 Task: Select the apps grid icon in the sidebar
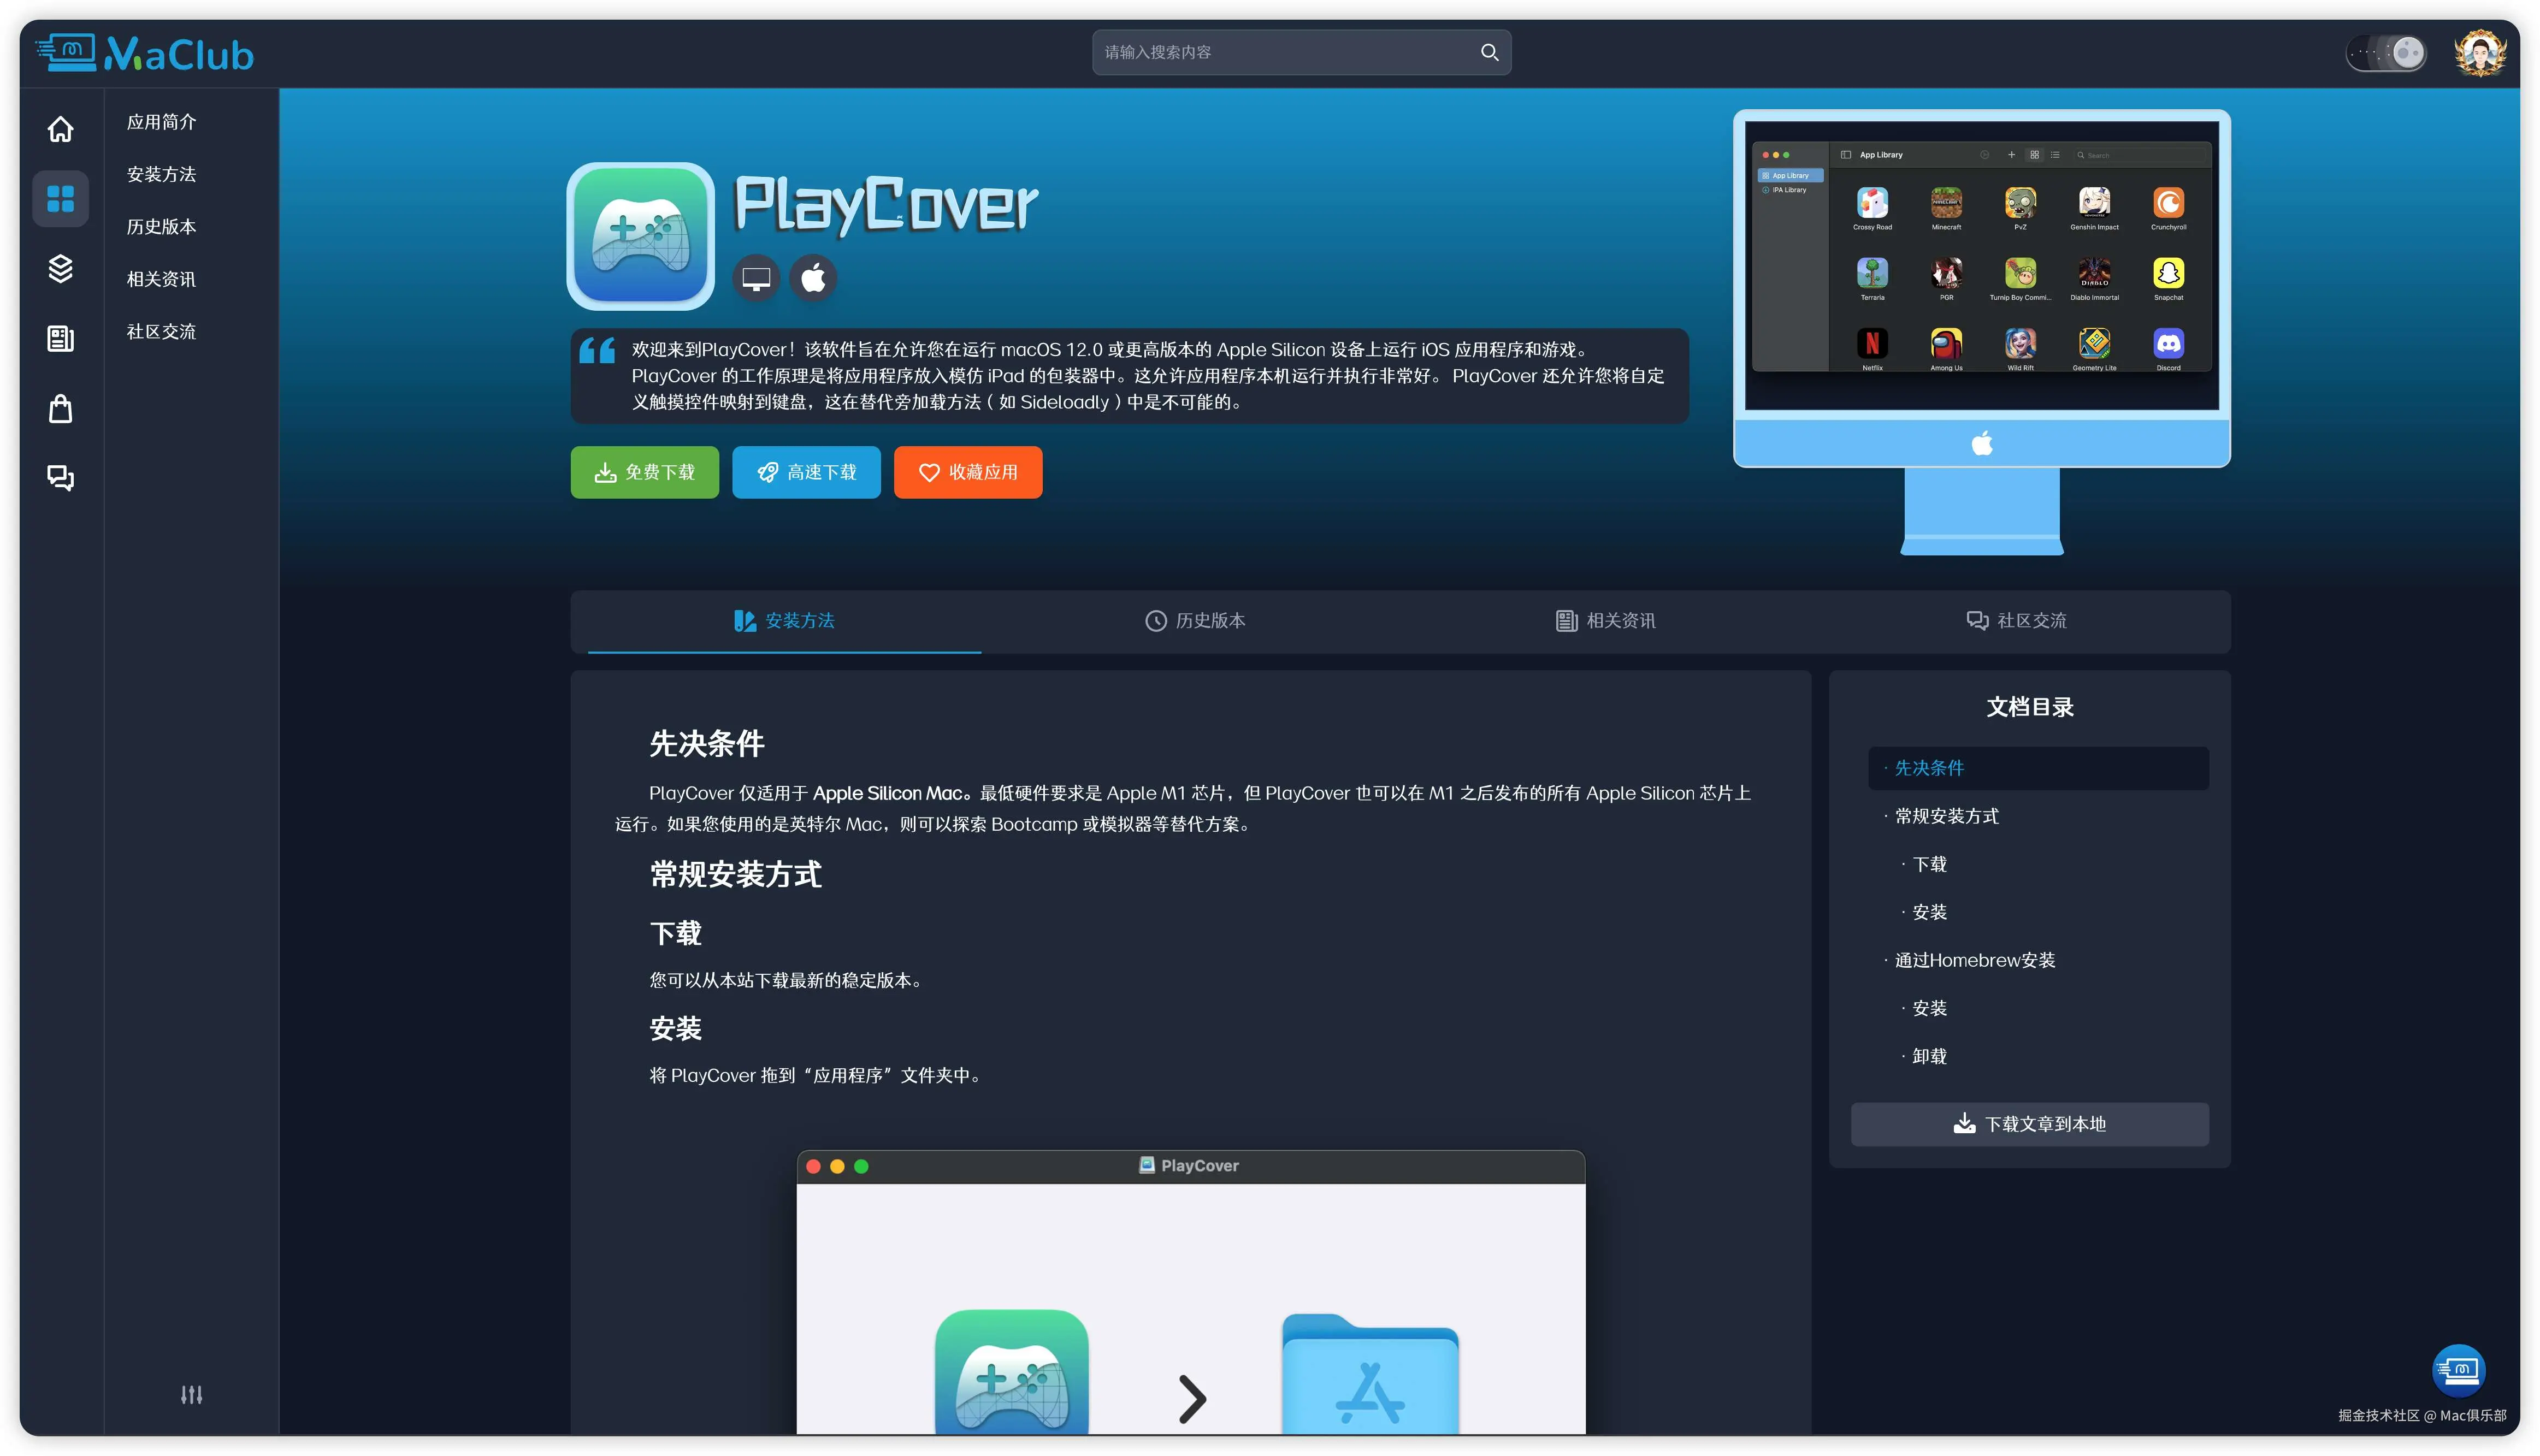(60, 198)
